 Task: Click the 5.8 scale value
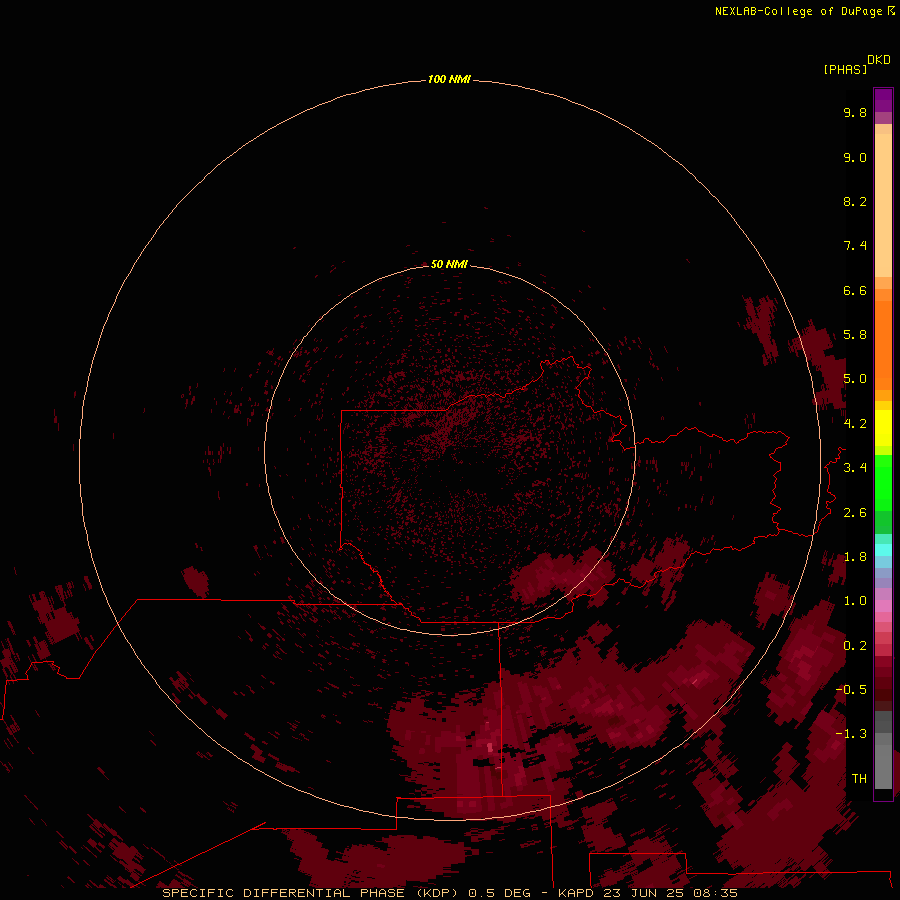coord(855,335)
